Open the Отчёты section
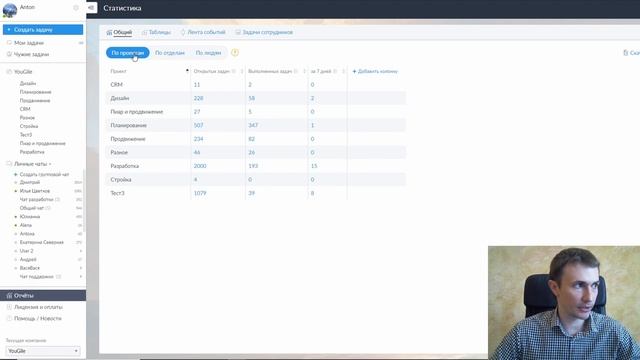The image size is (640, 360). (43, 296)
